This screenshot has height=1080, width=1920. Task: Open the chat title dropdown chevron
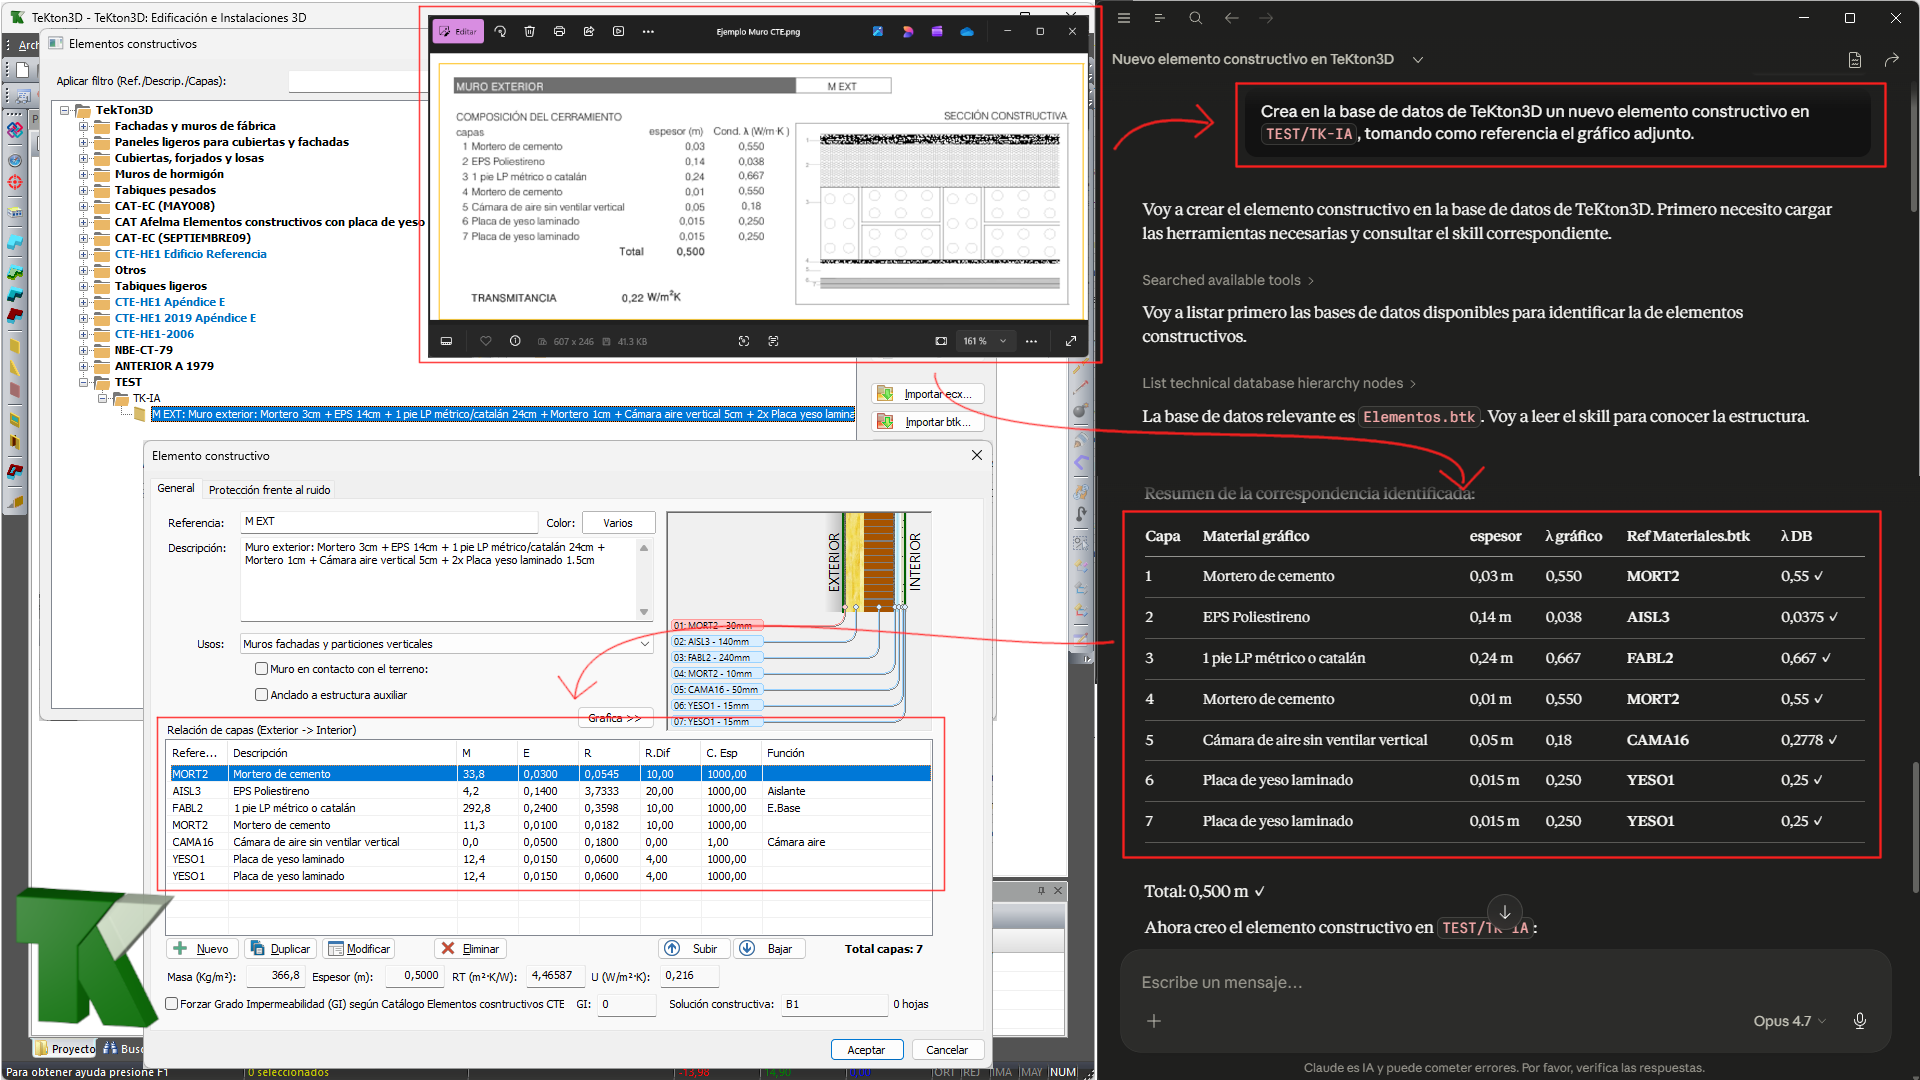coord(1418,59)
